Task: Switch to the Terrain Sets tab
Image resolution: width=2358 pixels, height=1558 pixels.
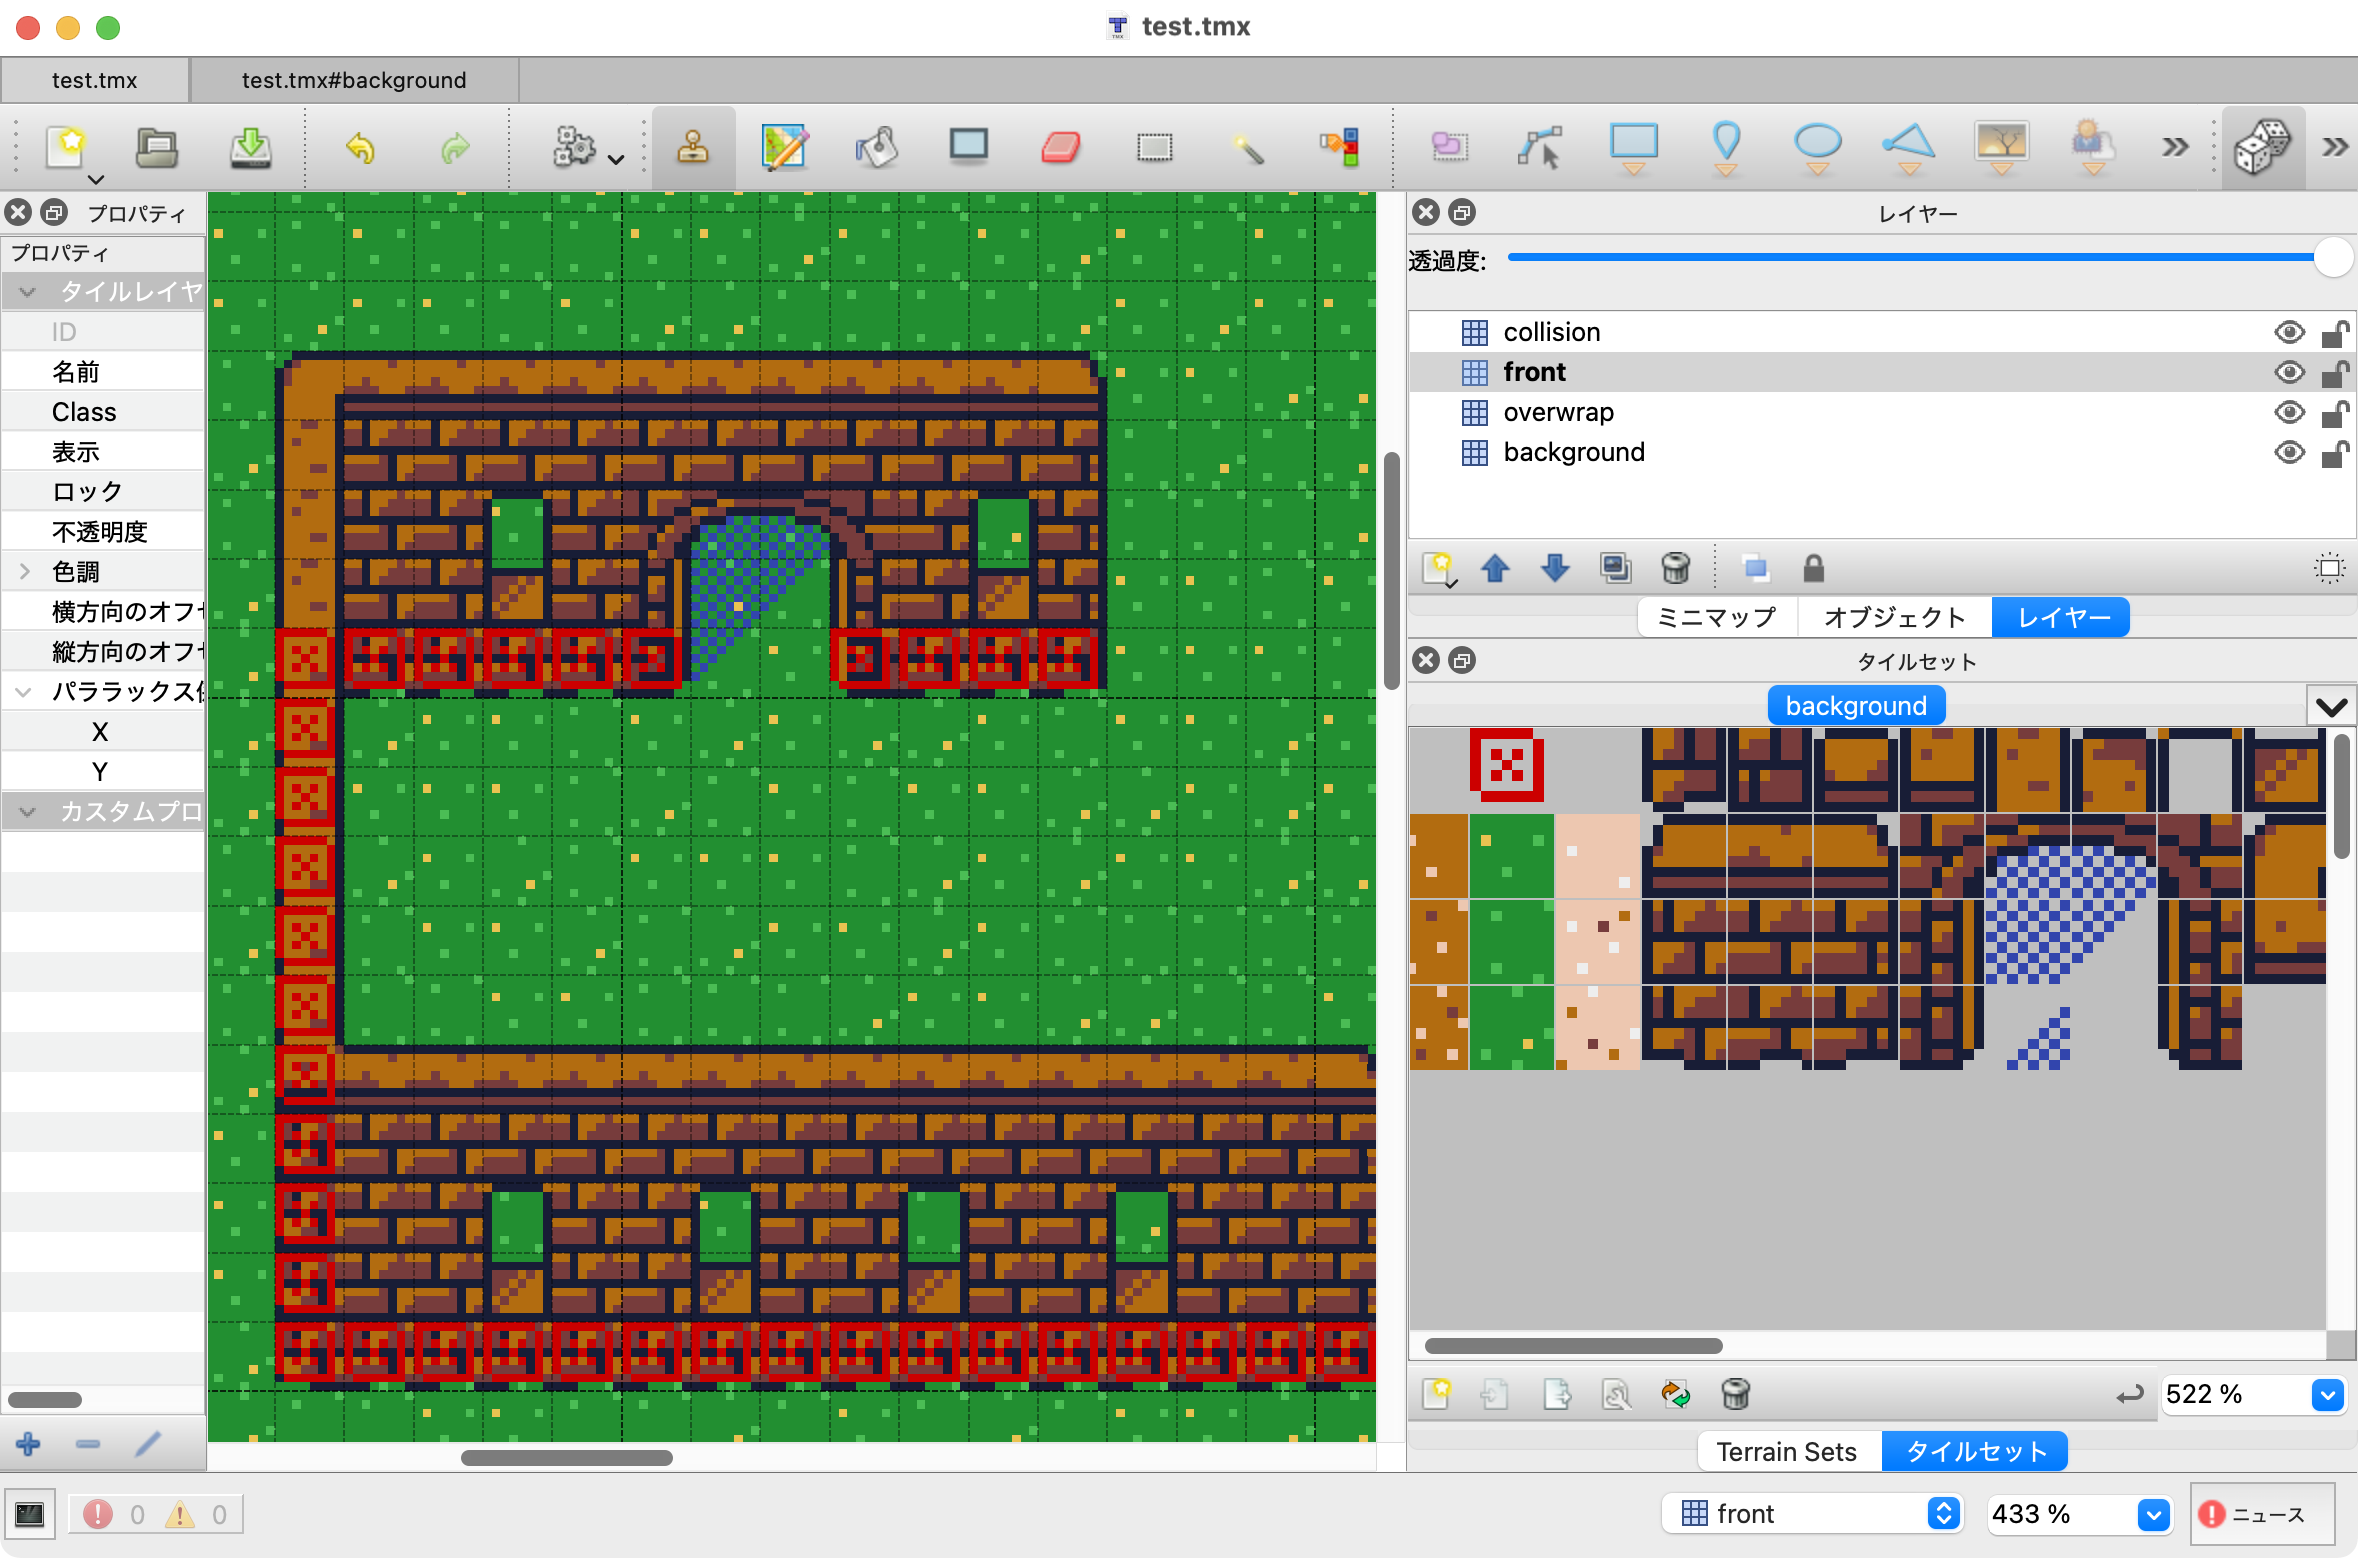Action: [x=1787, y=1452]
